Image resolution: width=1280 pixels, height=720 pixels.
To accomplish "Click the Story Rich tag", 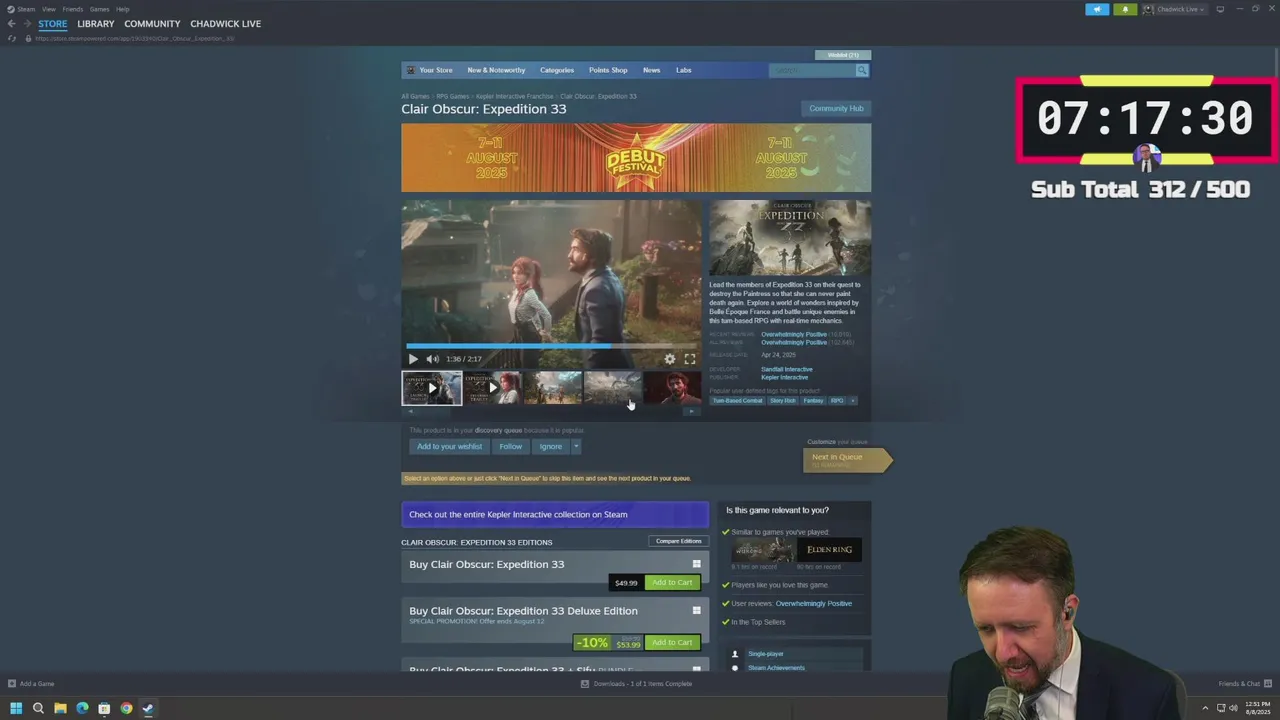I will pyautogui.click(x=783, y=401).
